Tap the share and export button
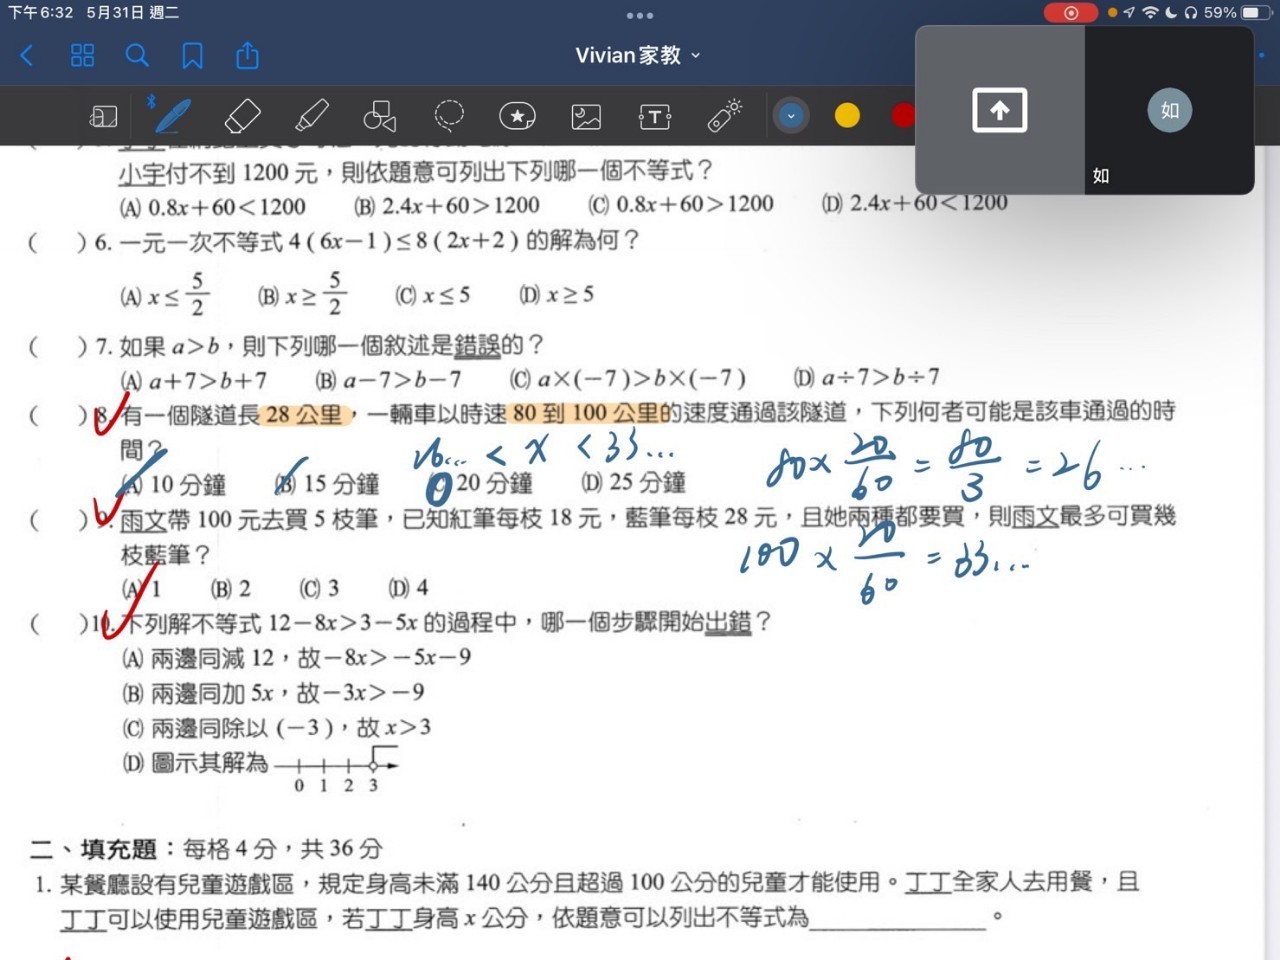Viewport: 1280px width, 960px height. click(x=247, y=55)
